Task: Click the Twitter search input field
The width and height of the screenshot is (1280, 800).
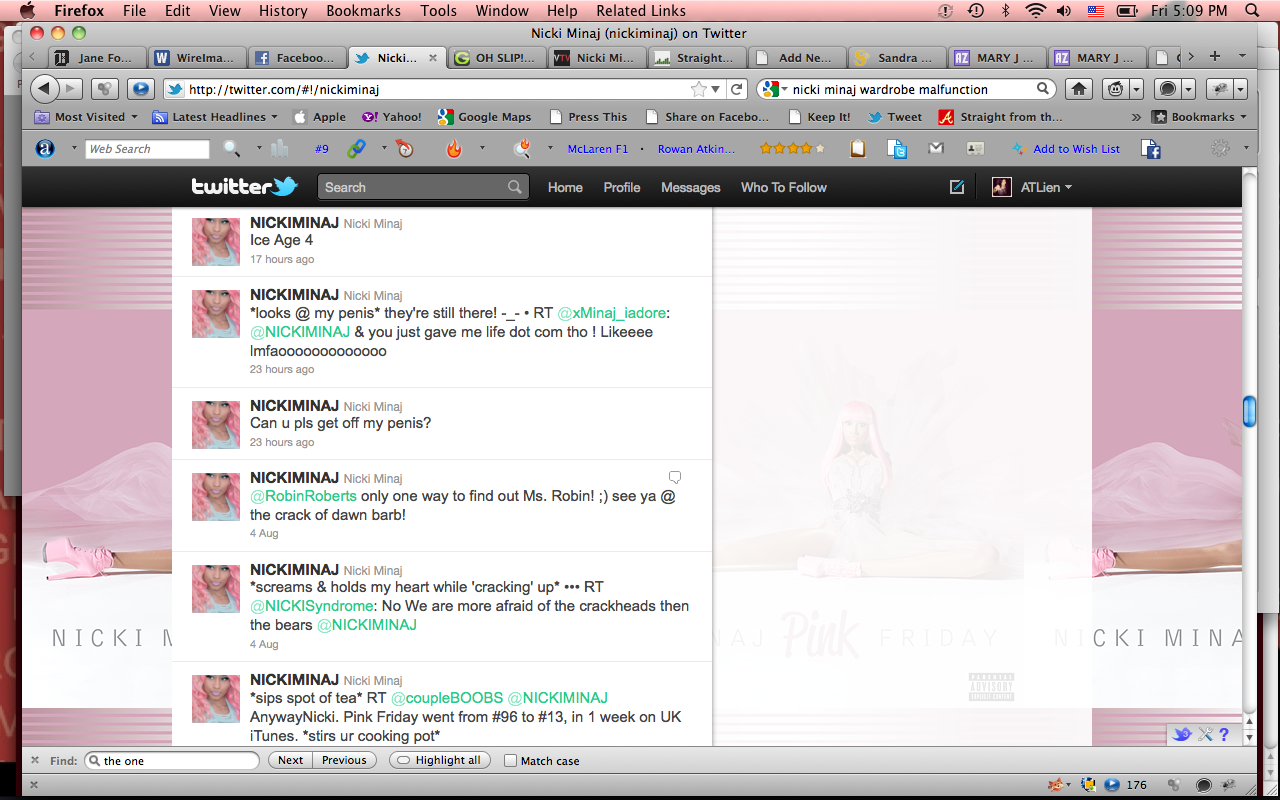Action: click(414, 187)
